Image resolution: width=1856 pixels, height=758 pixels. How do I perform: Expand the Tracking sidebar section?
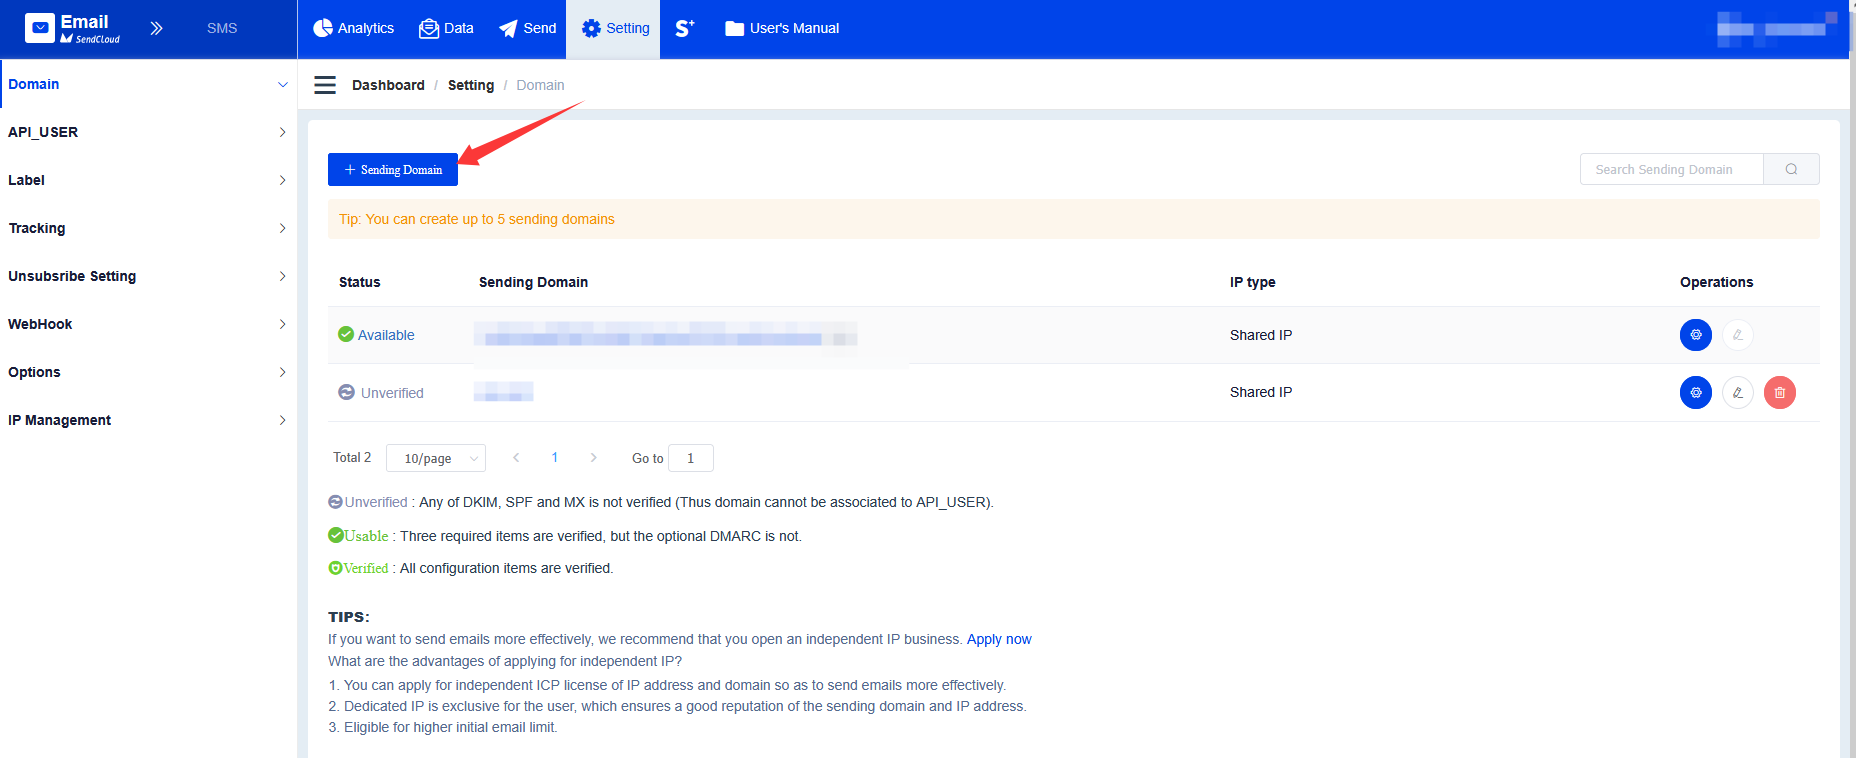148,228
